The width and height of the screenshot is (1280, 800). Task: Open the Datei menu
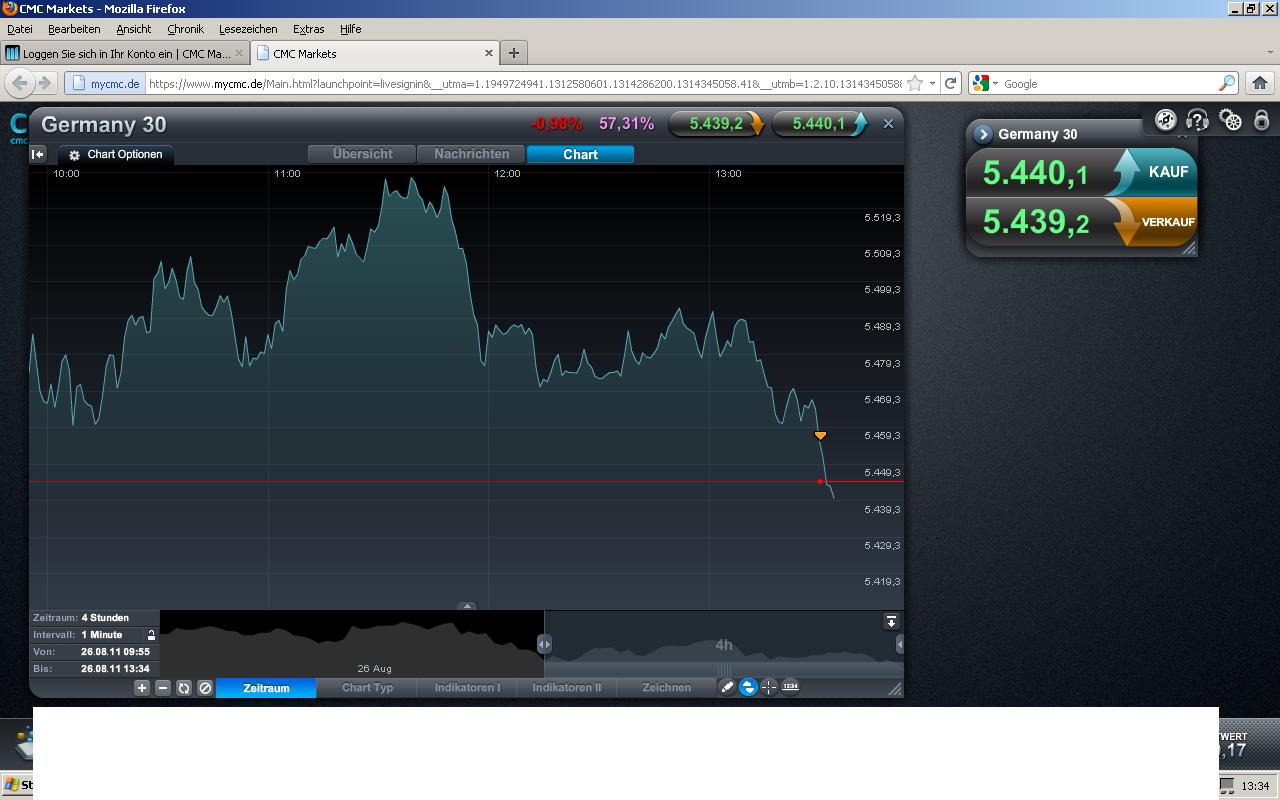(x=20, y=29)
